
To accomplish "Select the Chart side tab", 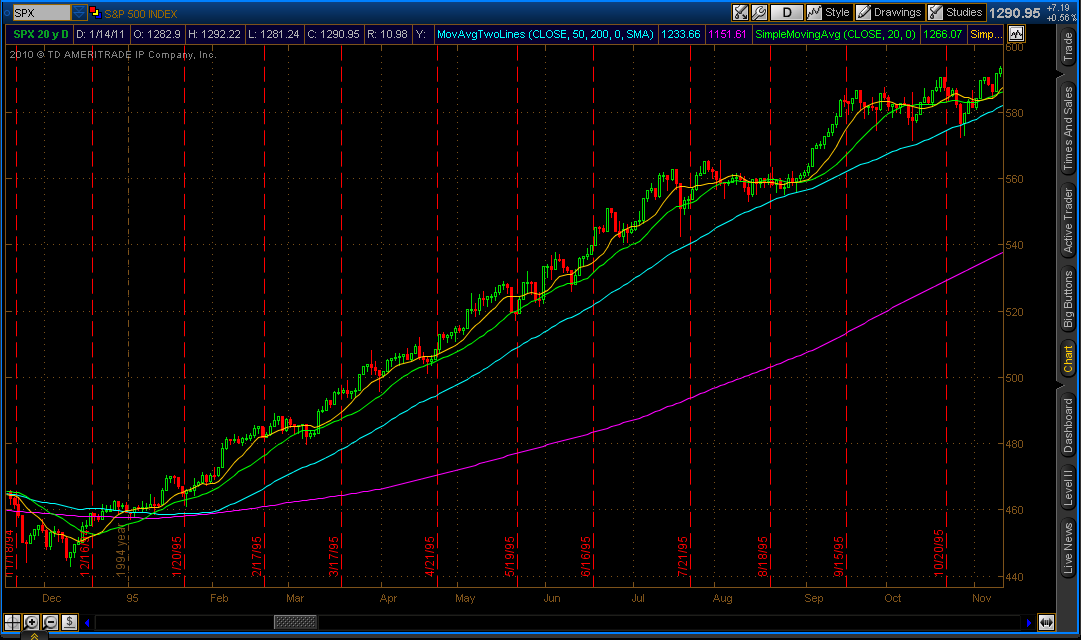I will [1068, 359].
